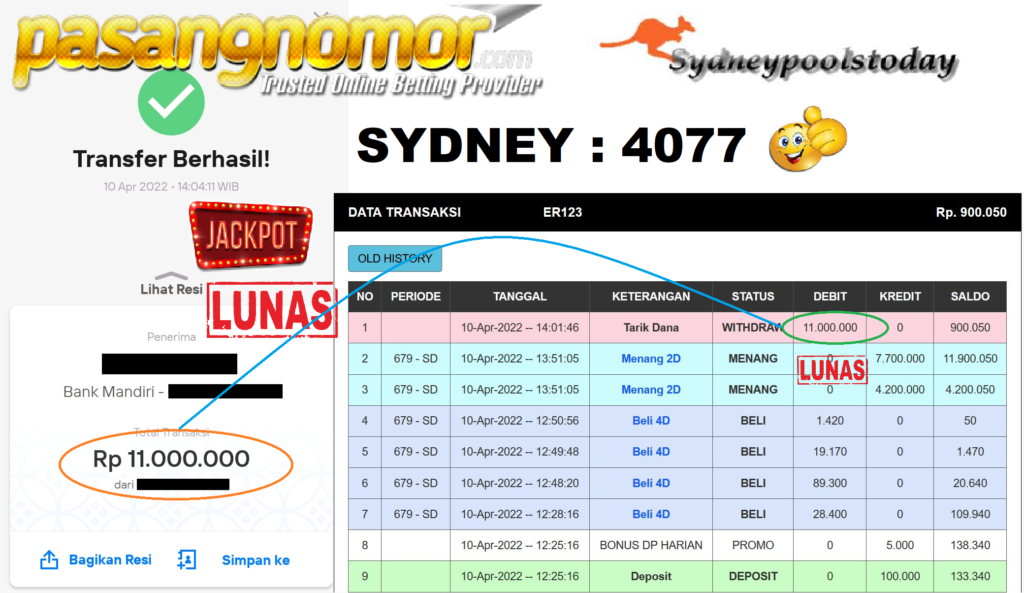
Task: Click the OLD HISTORY button
Action: (394, 259)
